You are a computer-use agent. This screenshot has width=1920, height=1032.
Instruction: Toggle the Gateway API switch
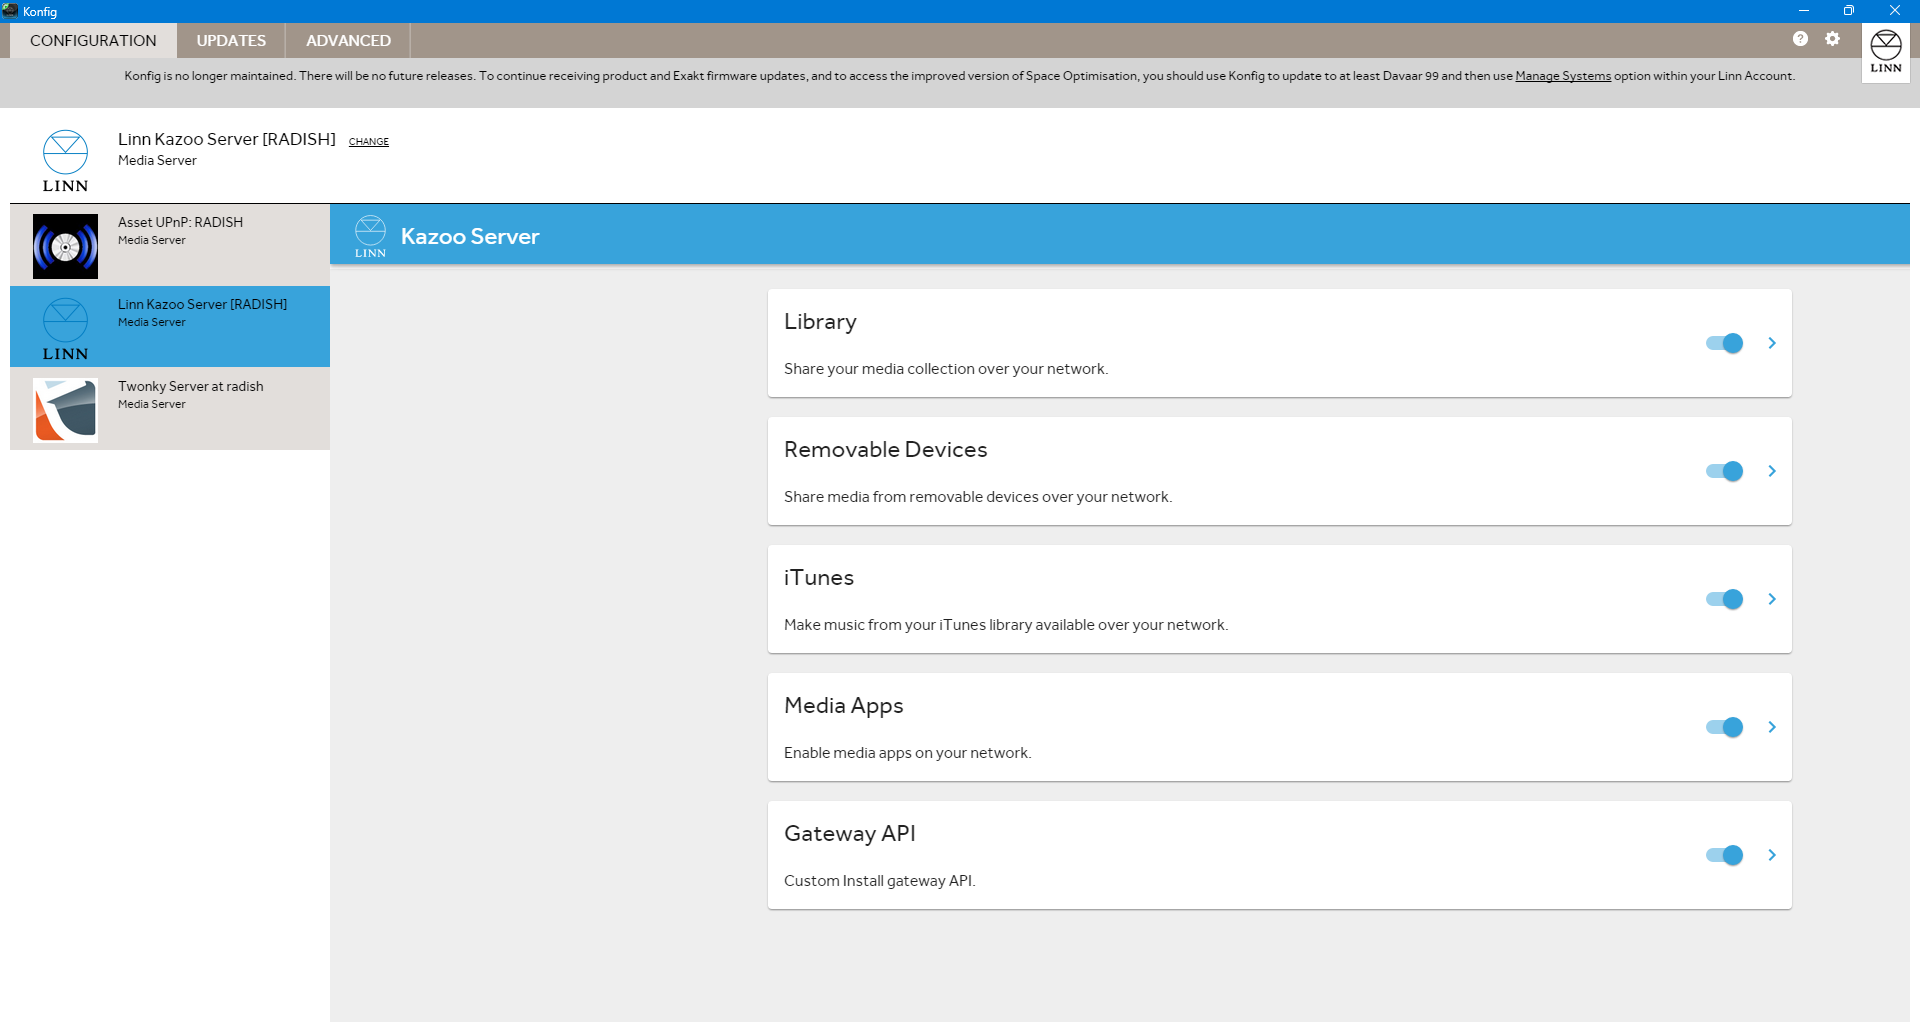(1724, 855)
